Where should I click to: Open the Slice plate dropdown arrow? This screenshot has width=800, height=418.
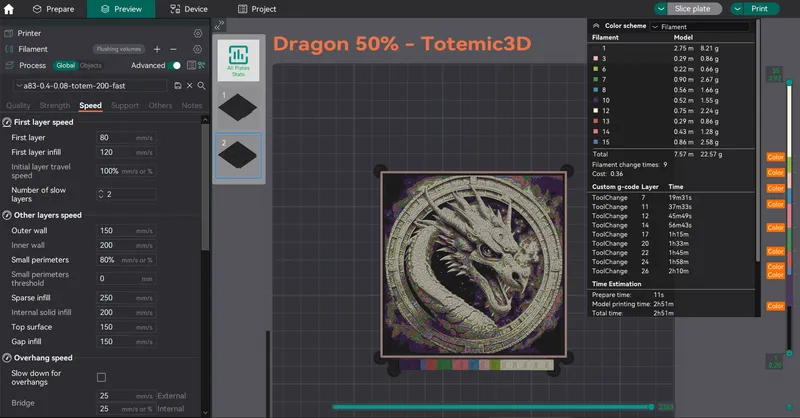(x=661, y=9)
